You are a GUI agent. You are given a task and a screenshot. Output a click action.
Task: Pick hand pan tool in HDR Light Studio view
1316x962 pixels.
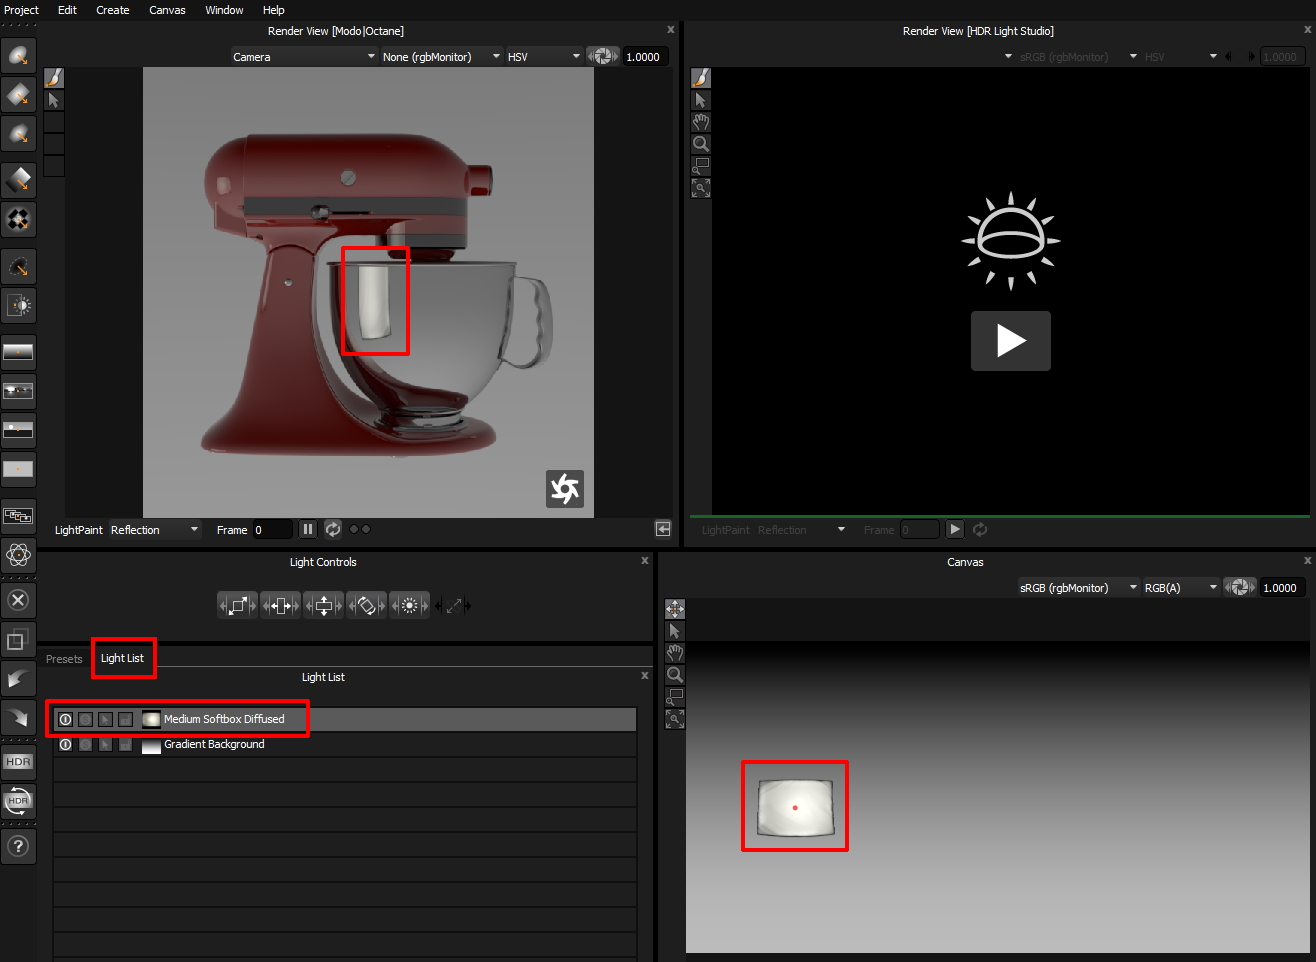(x=701, y=122)
